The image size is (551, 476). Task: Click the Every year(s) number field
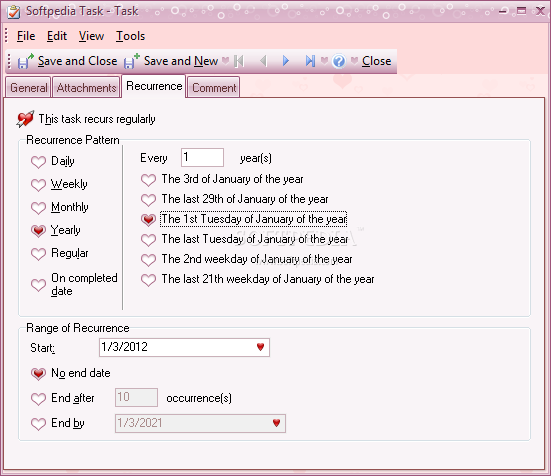(x=202, y=157)
